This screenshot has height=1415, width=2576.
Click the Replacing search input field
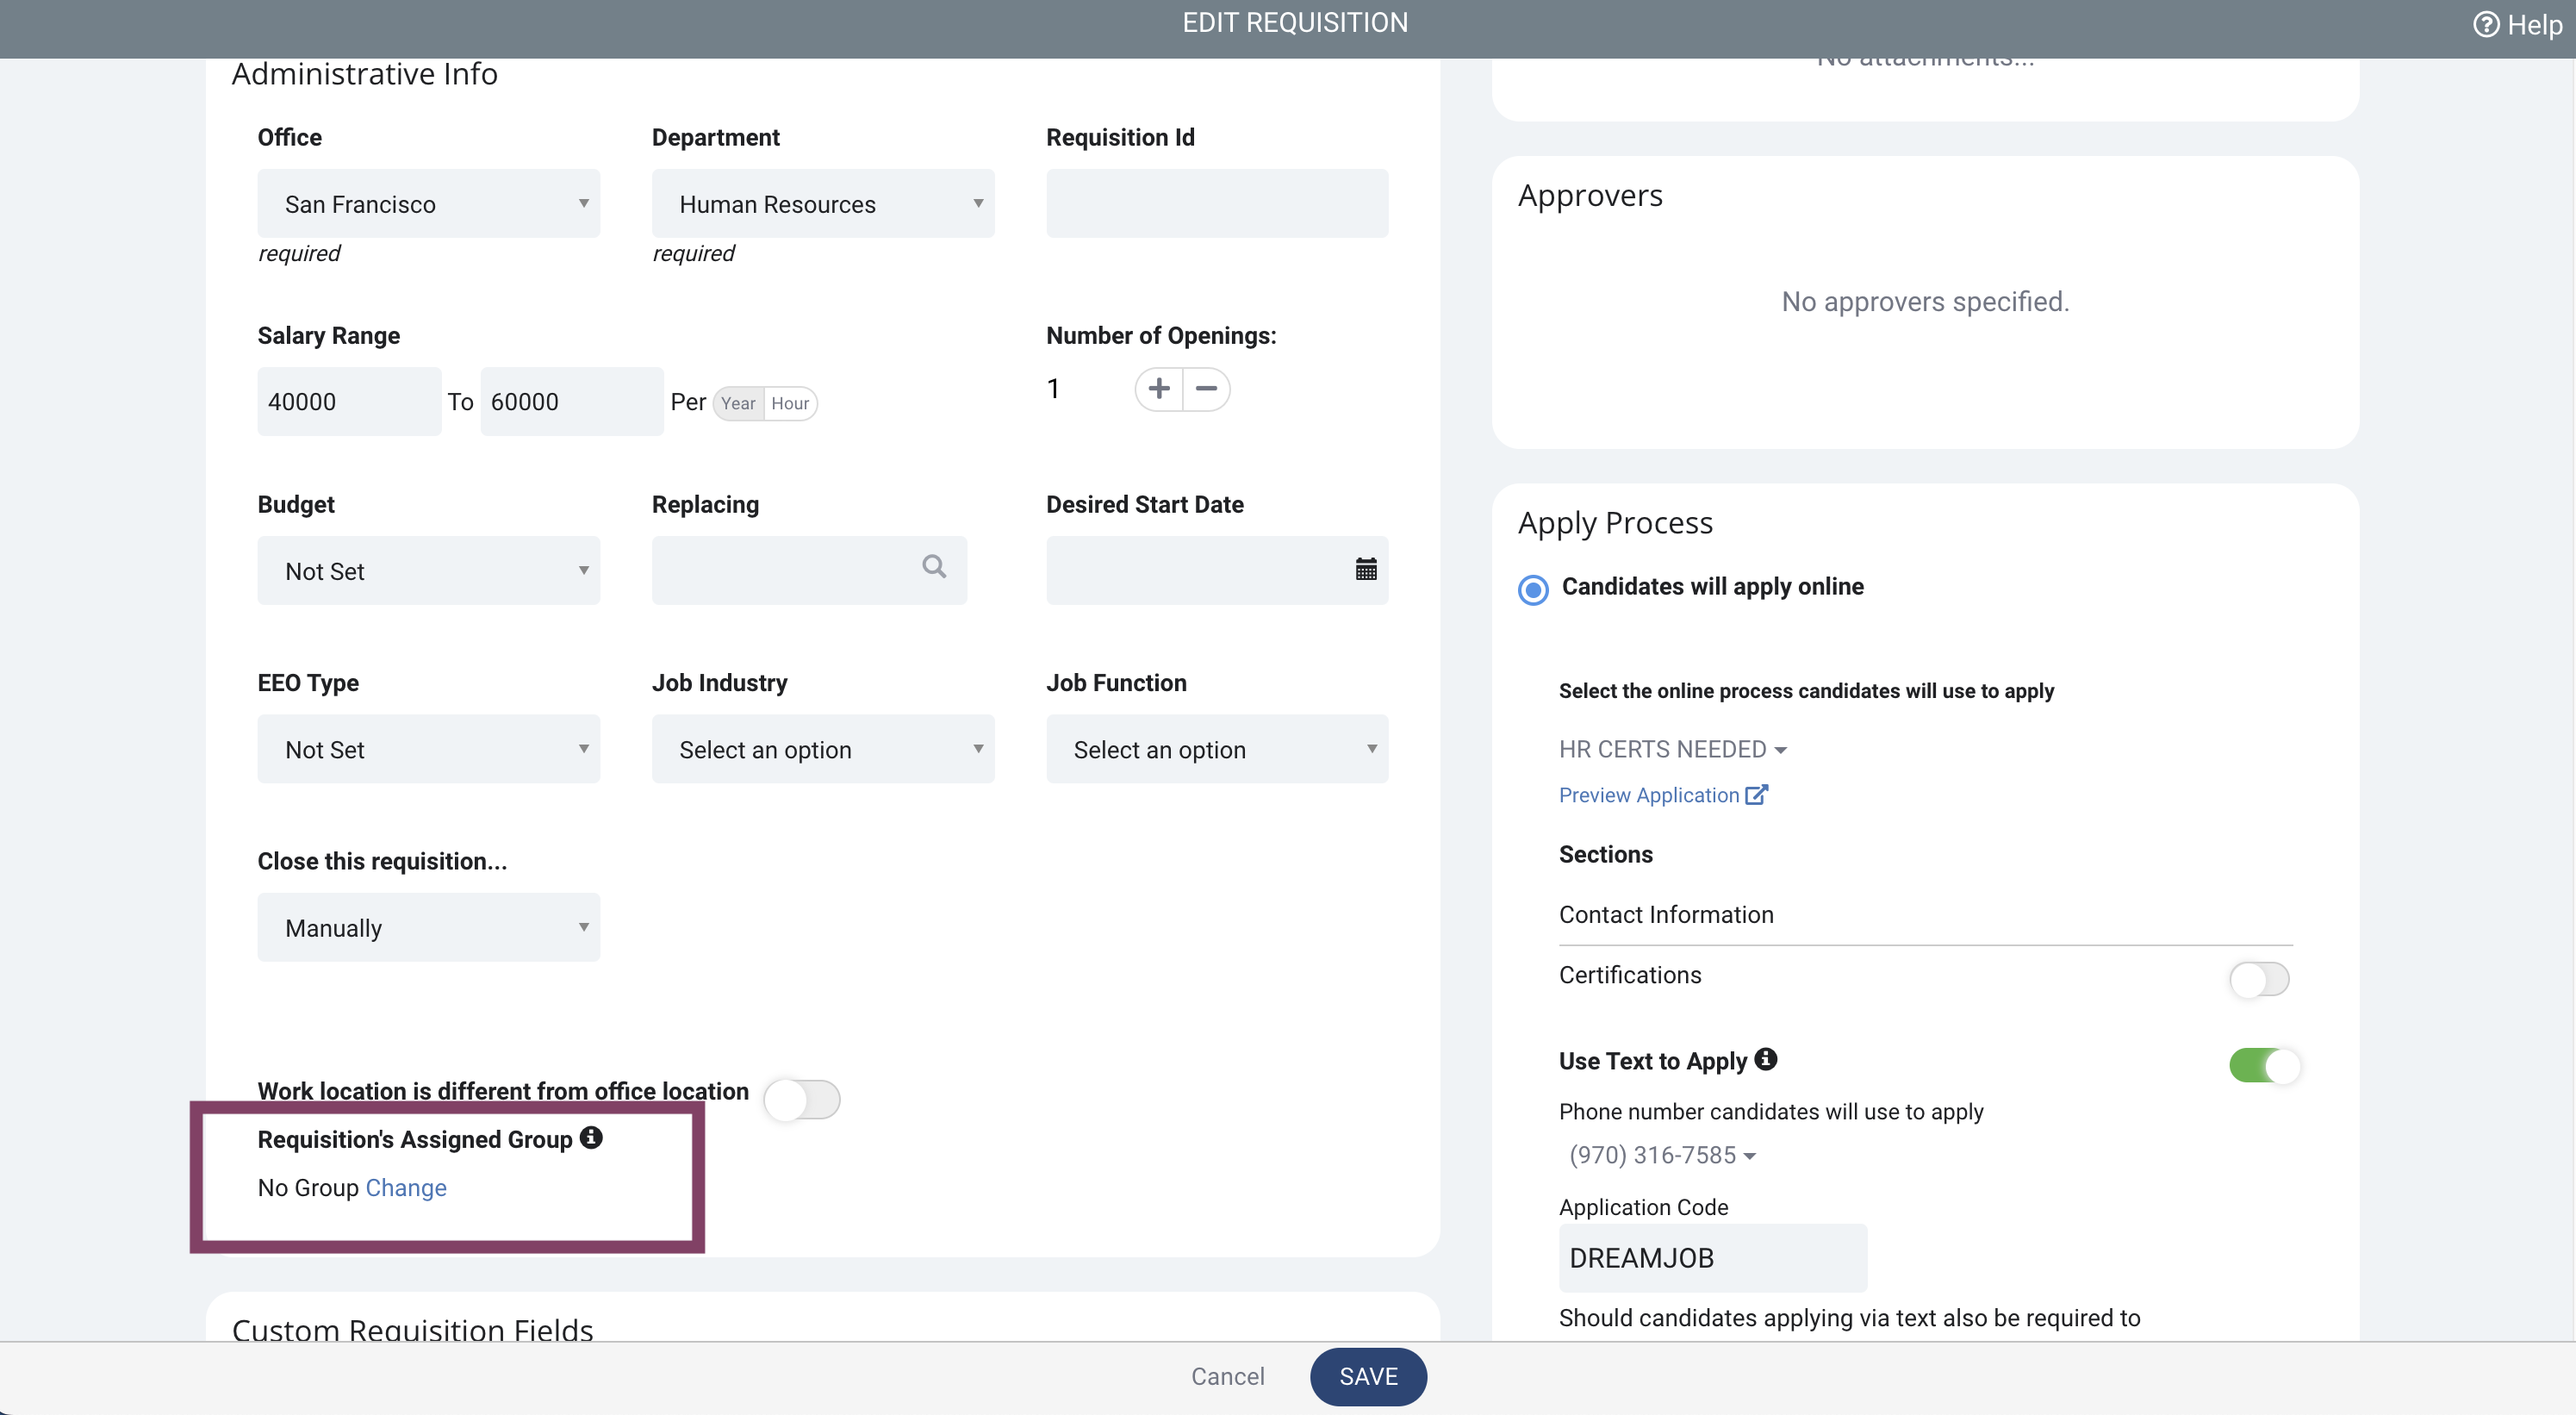809,570
